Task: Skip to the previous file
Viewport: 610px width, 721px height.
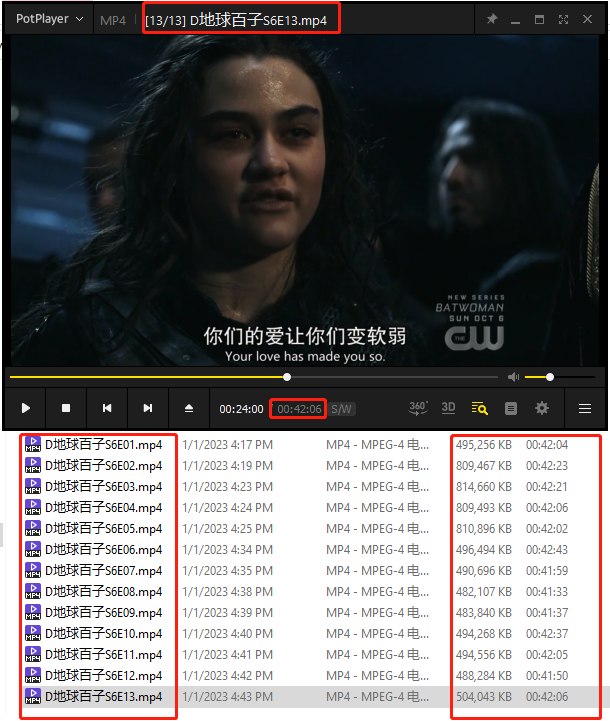Action: pyautogui.click(x=107, y=408)
